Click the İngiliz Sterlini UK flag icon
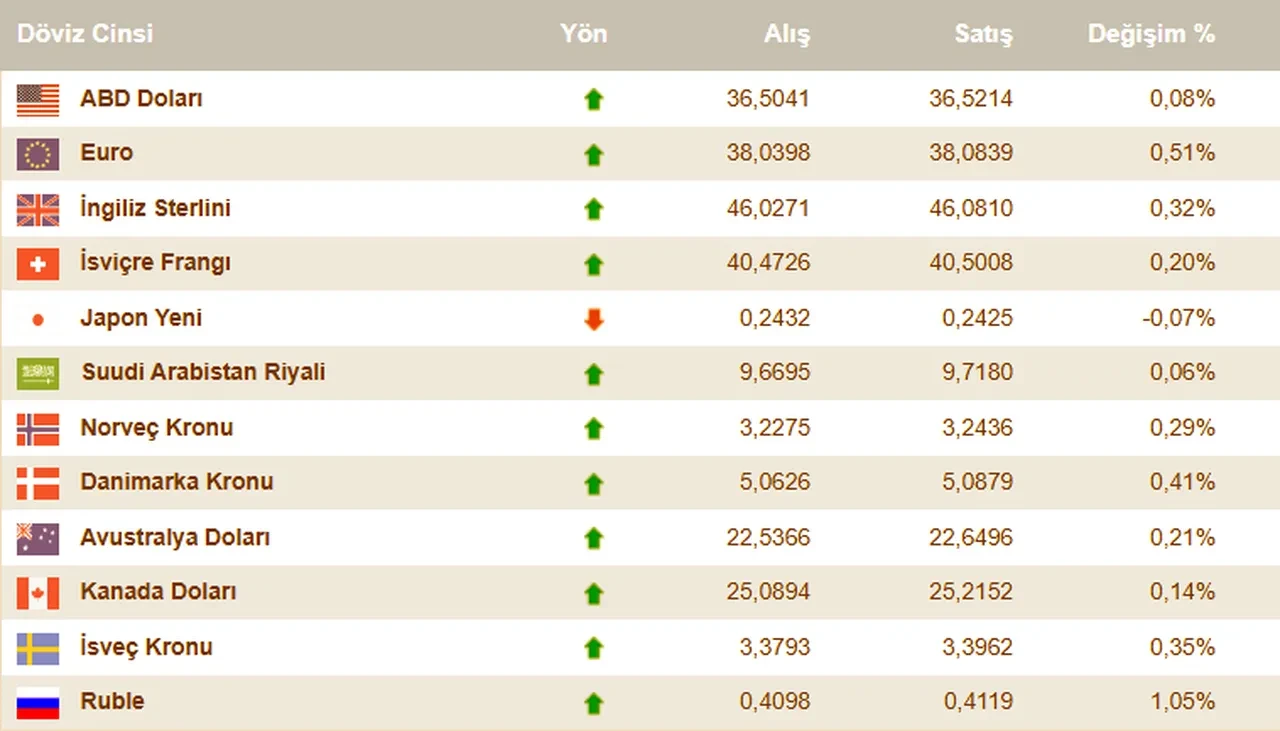The width and height of the screenshot is (1280, 731). (x=38, y=209)
